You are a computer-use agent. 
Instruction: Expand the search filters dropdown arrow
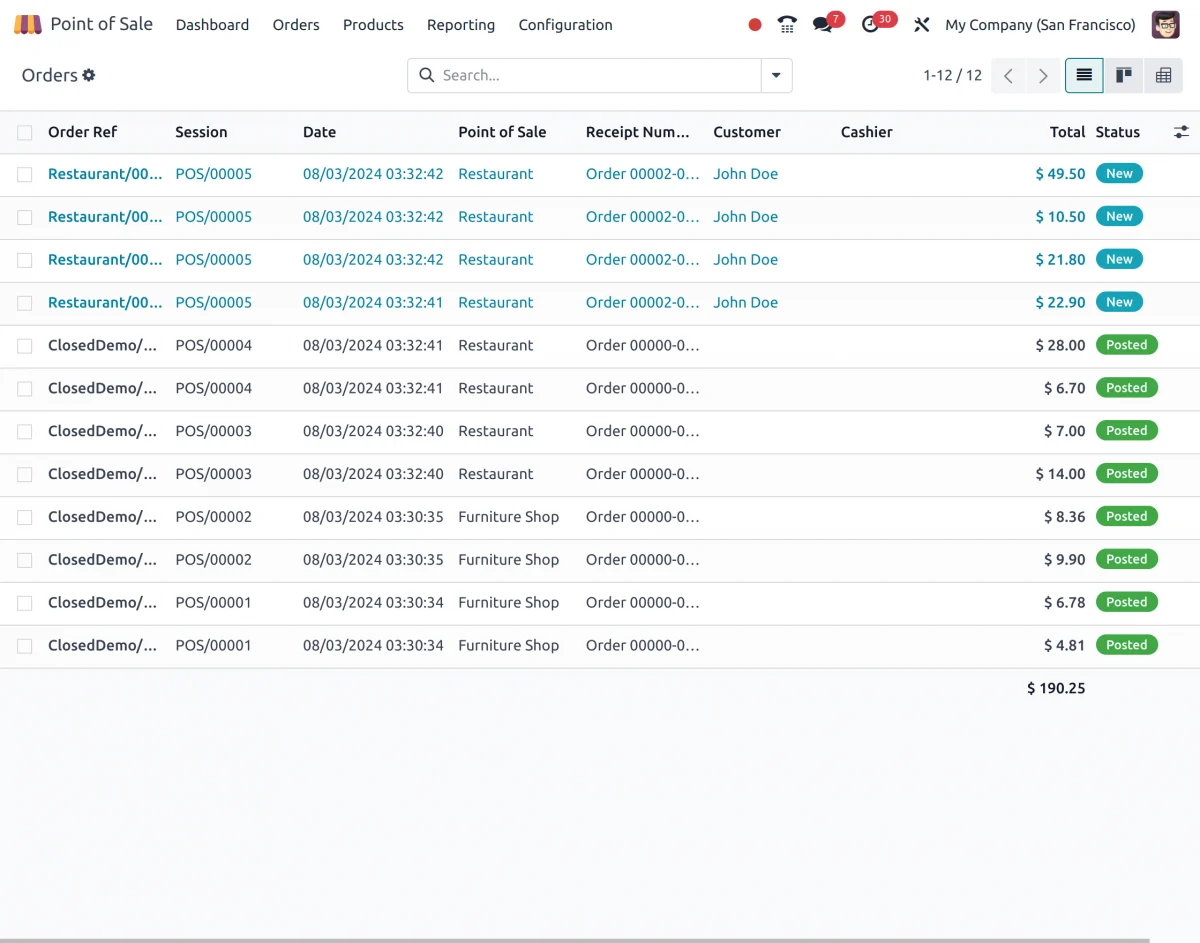[x=776, y=75]
